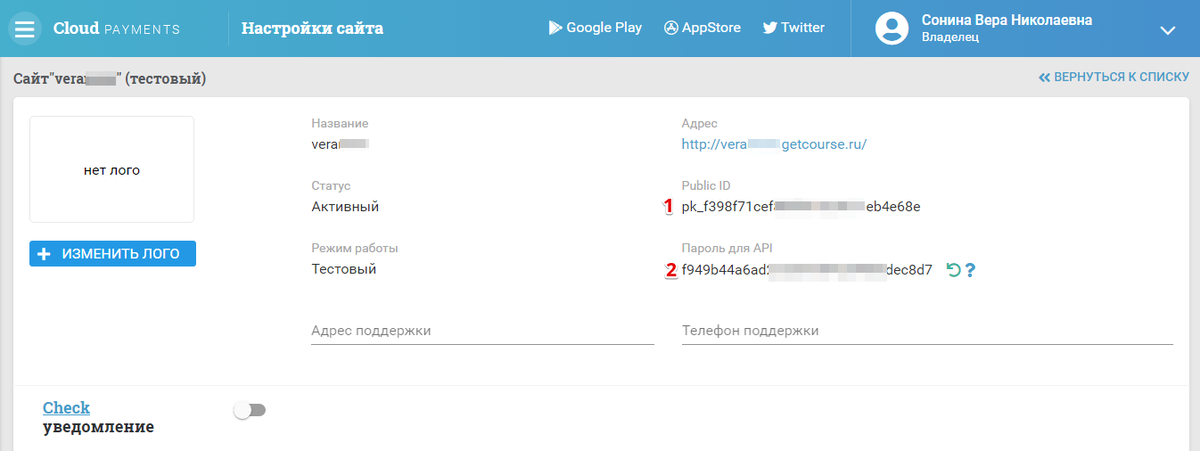This screenshot has height=451, width=1200.
Task: Expand the user account dropdown arrow
Action: (1167, 30)
